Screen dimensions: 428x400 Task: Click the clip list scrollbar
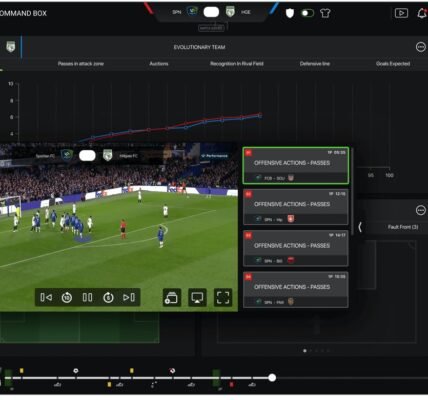352,190
